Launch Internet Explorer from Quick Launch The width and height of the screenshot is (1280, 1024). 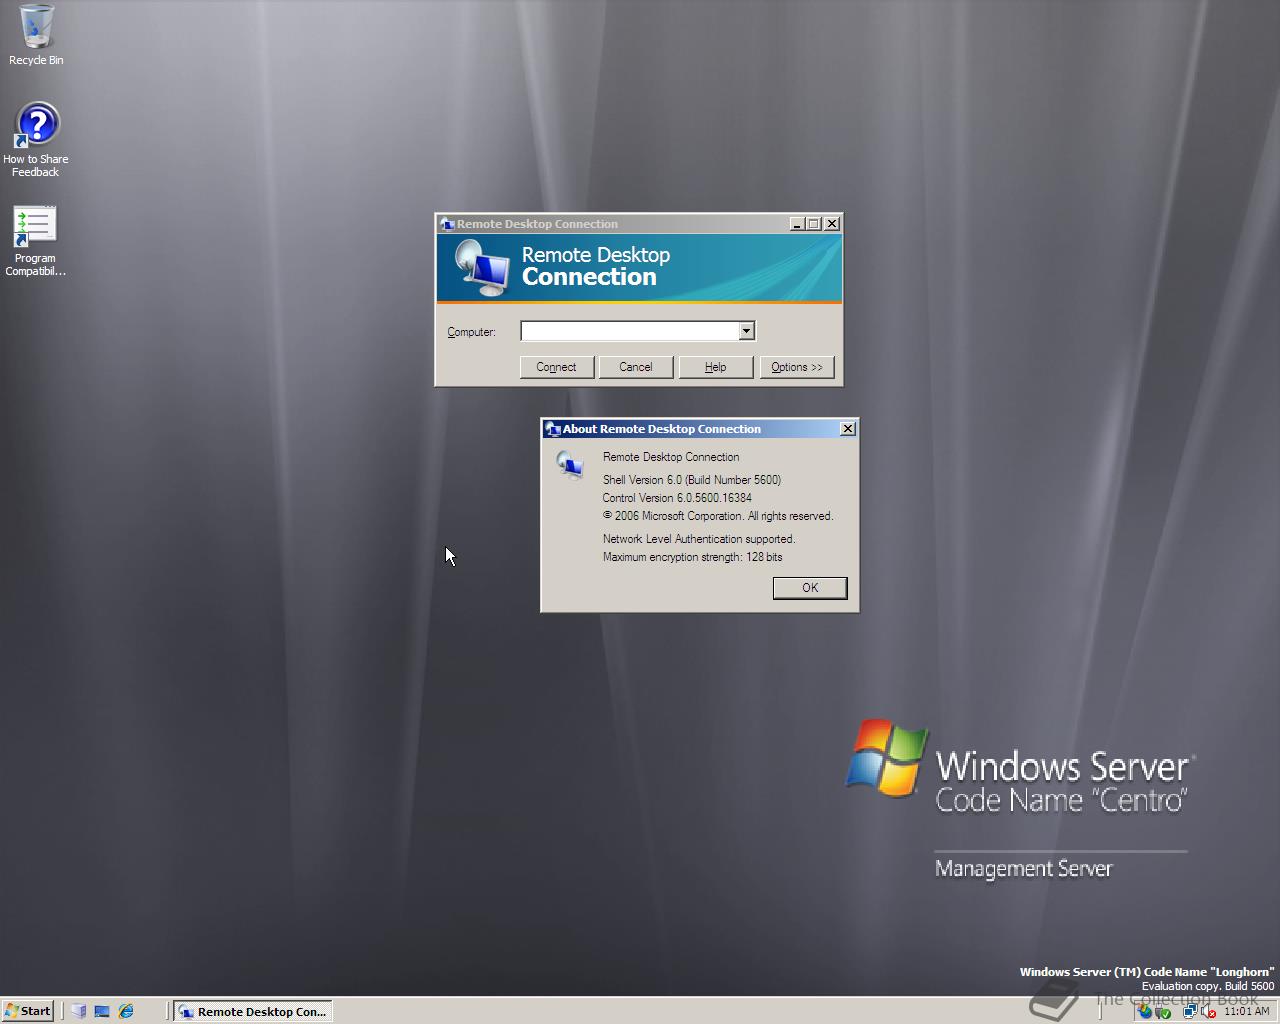[126, 1011]
